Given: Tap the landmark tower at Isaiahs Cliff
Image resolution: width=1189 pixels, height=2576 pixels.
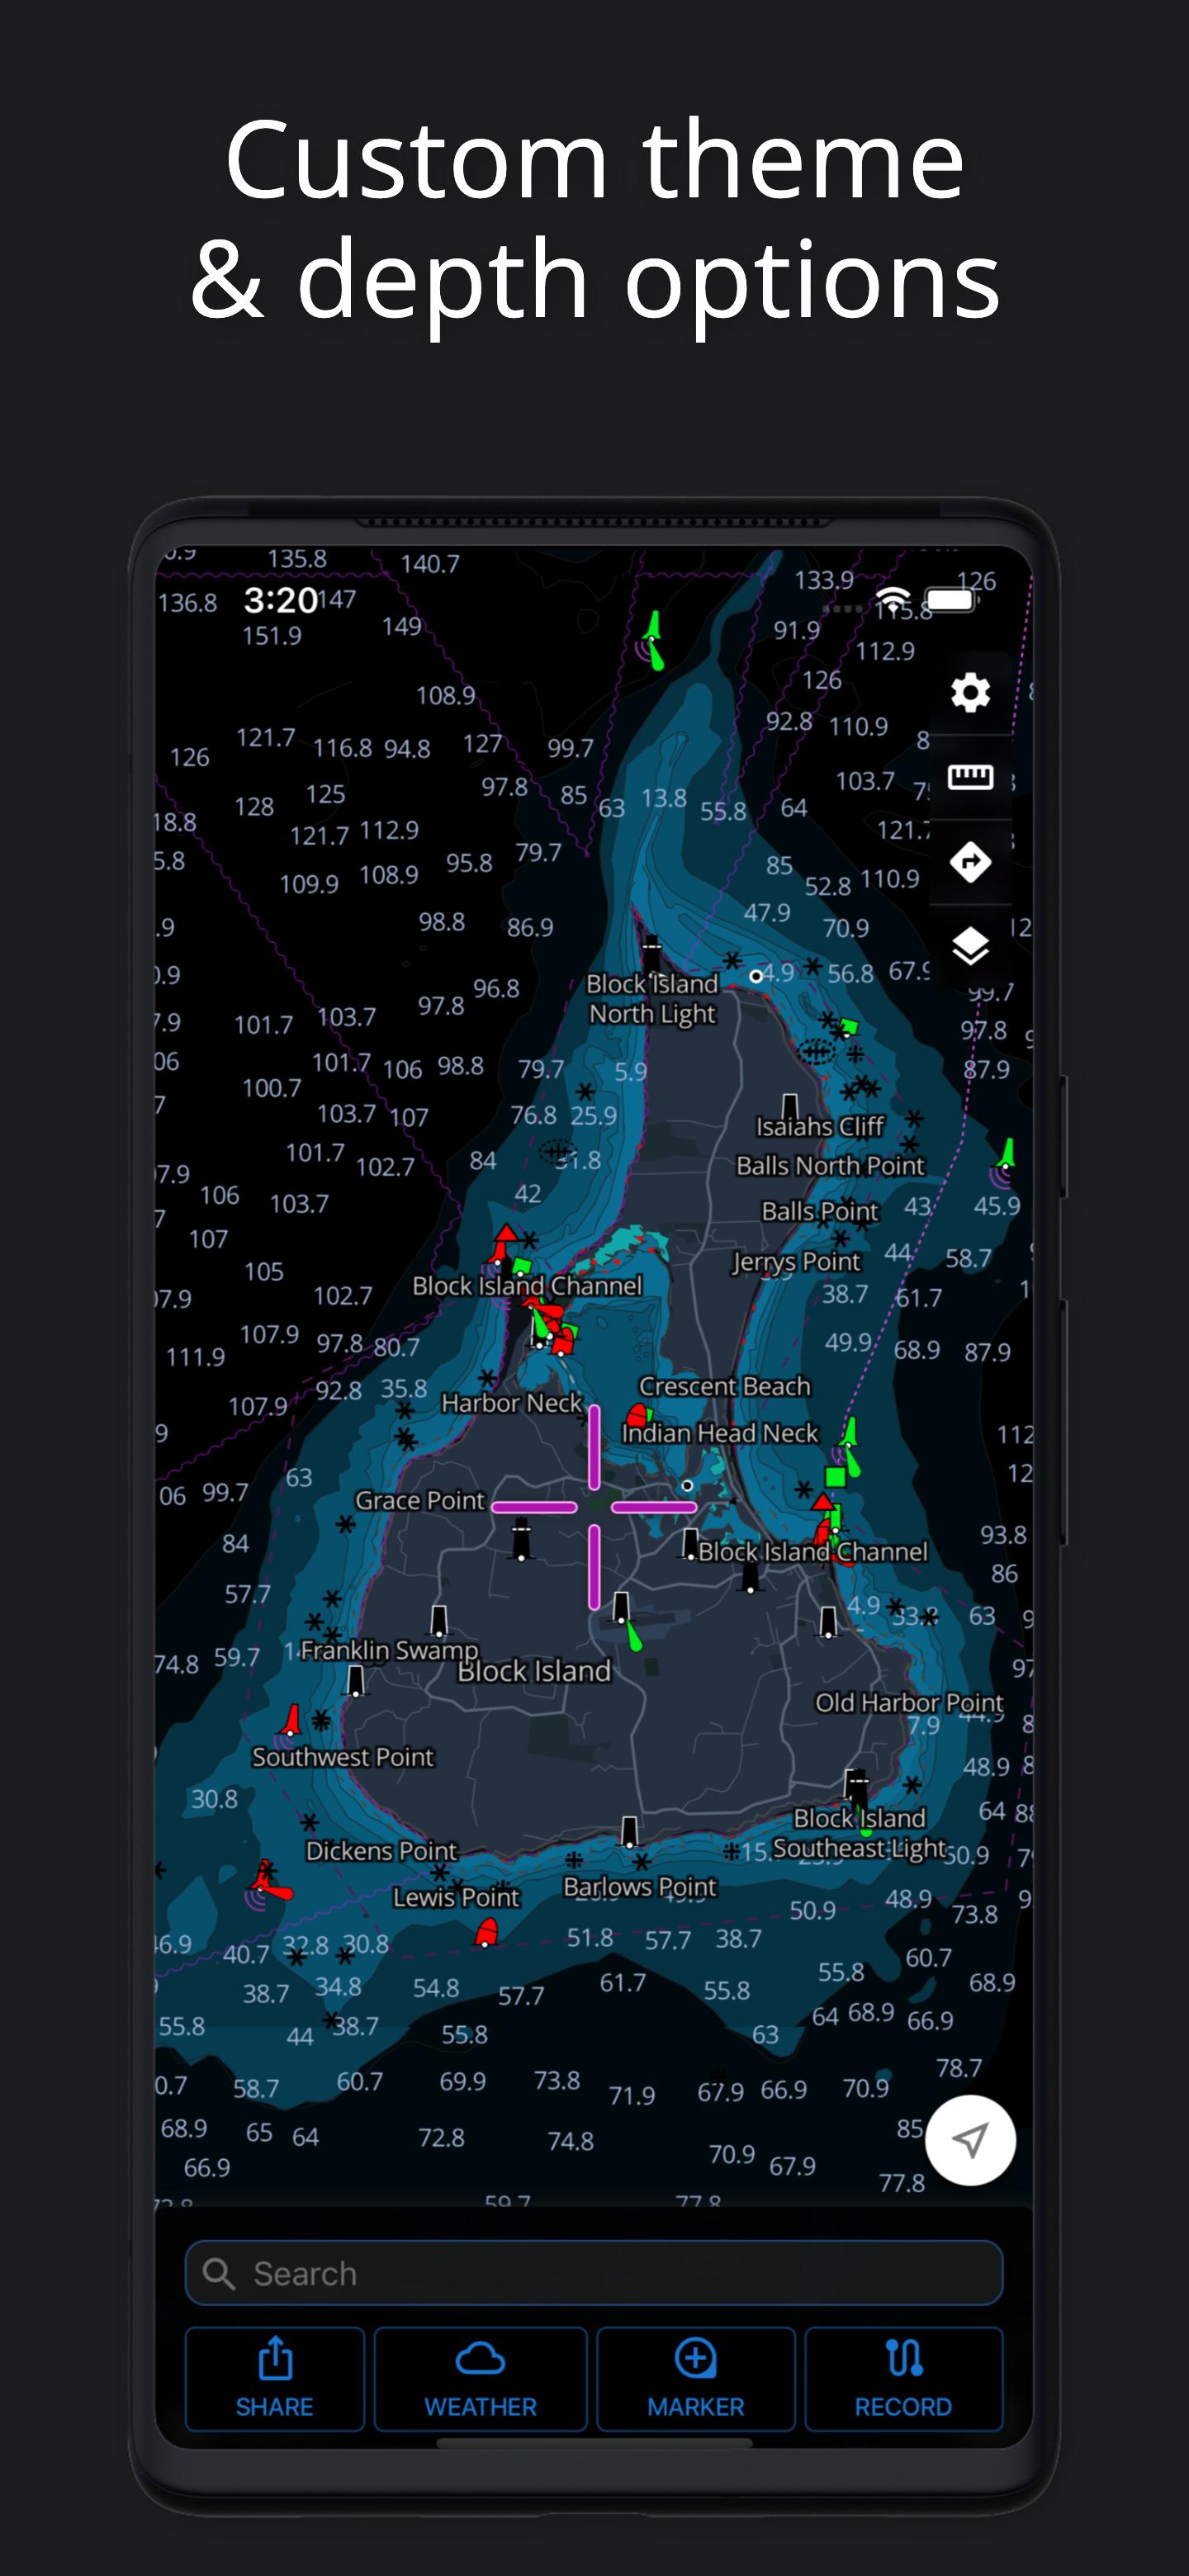Looking at the screenshot, I should click(x=790, y=1106).
